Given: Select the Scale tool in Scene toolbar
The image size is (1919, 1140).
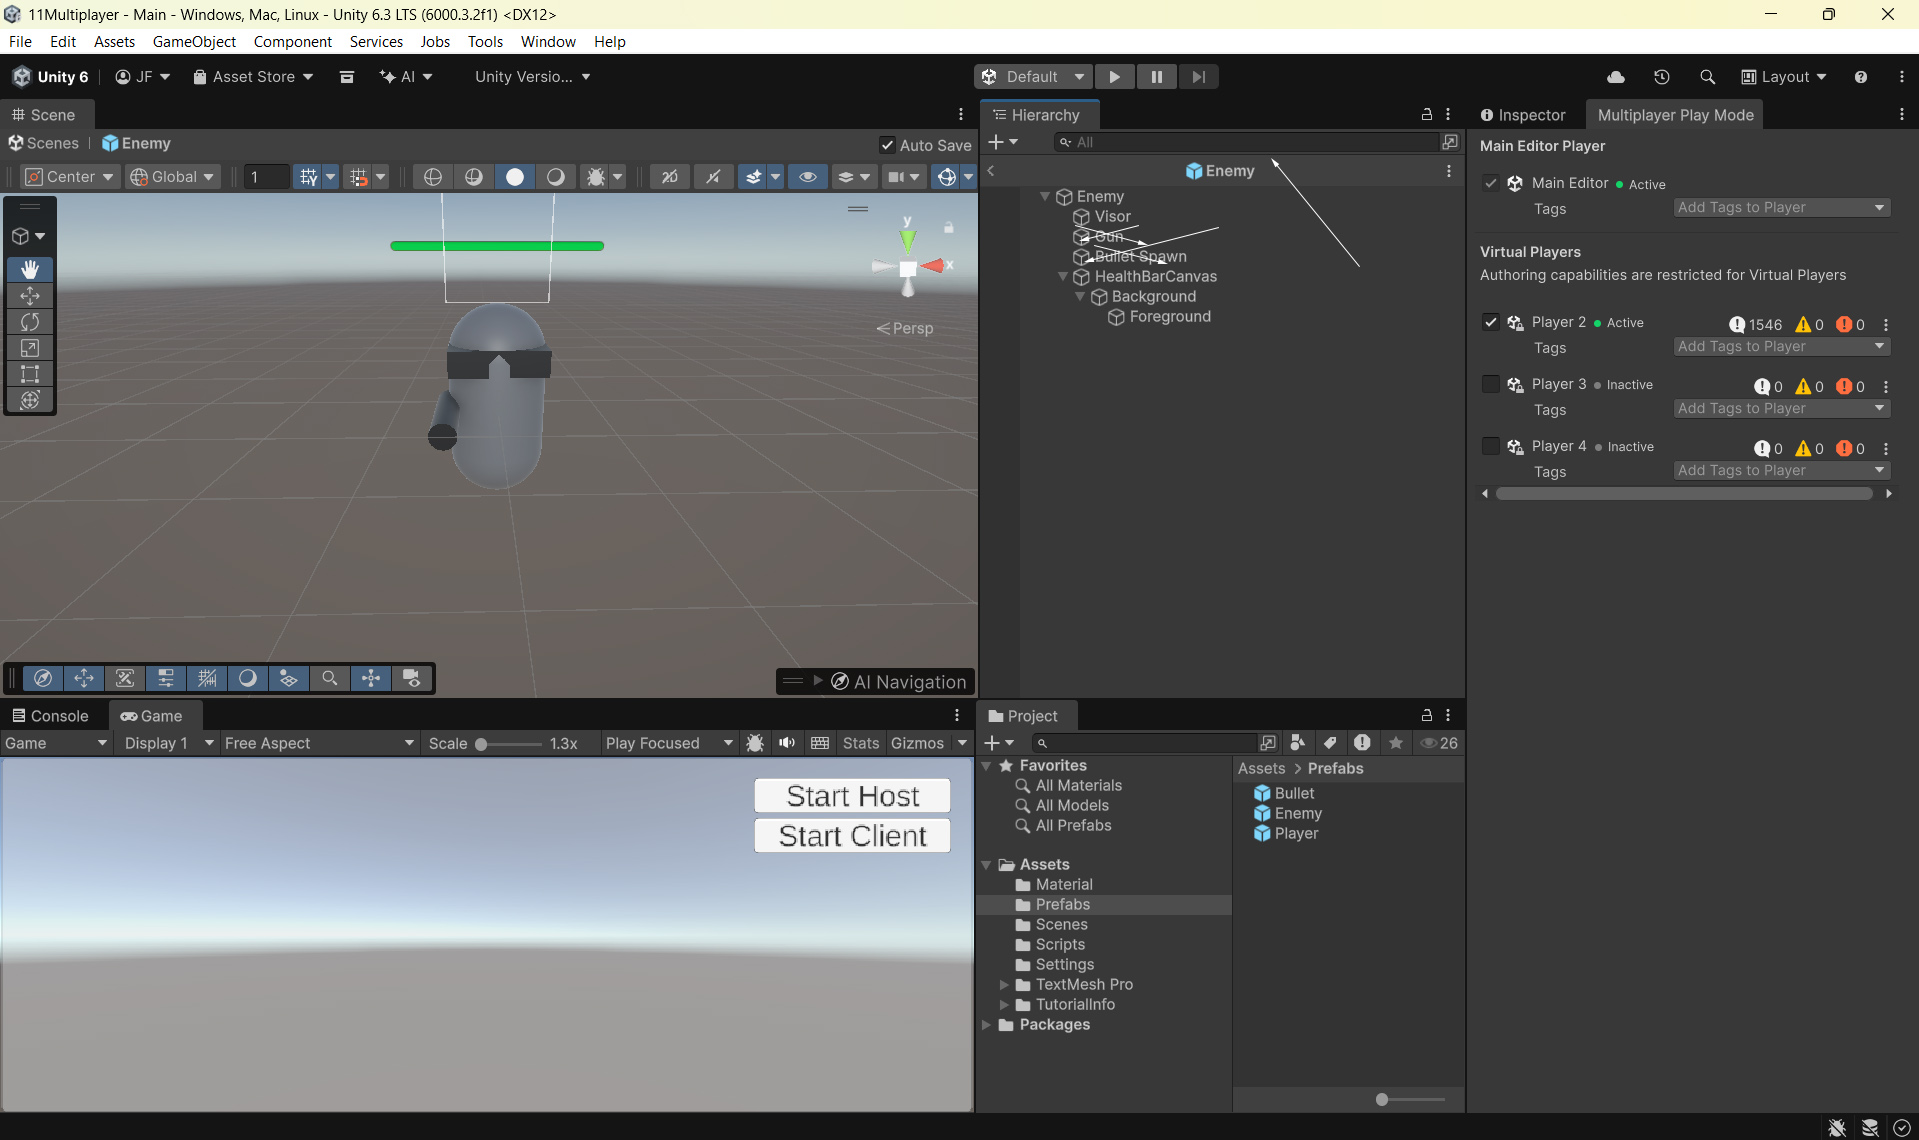Looking at the screenshot, I should 30,348.
